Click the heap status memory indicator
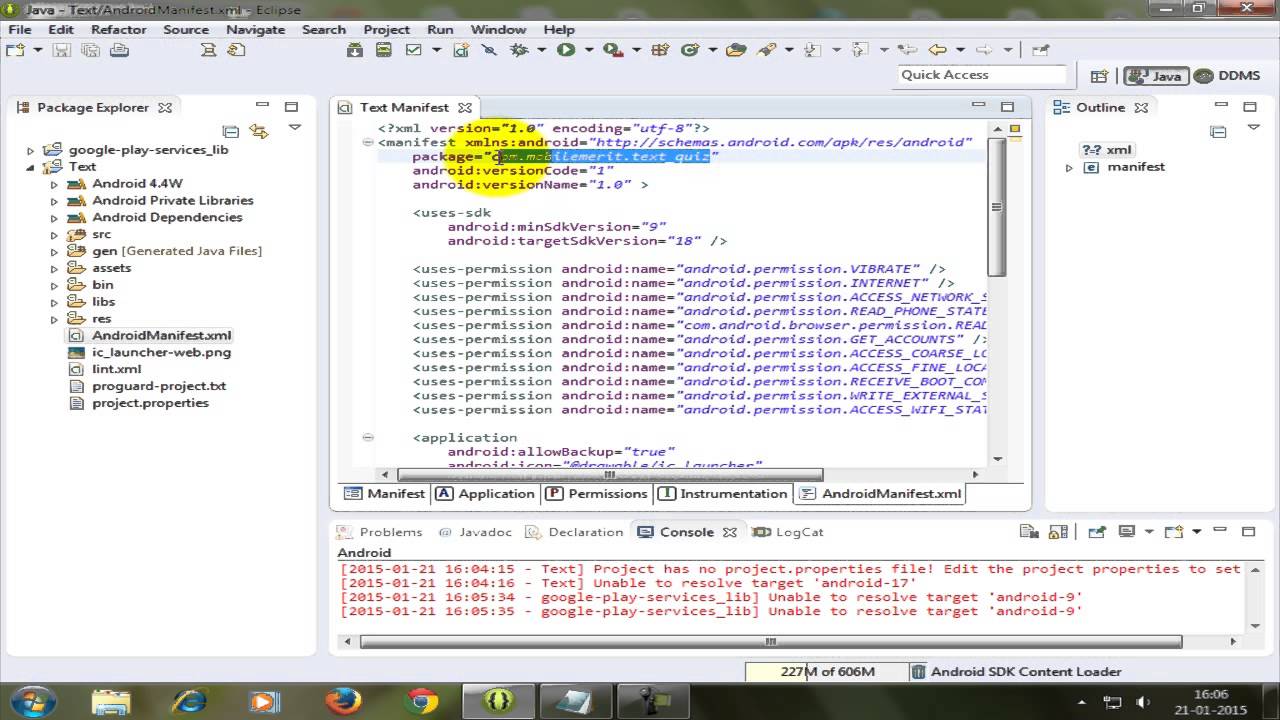 pyautogui.click(x=826, y=672)
